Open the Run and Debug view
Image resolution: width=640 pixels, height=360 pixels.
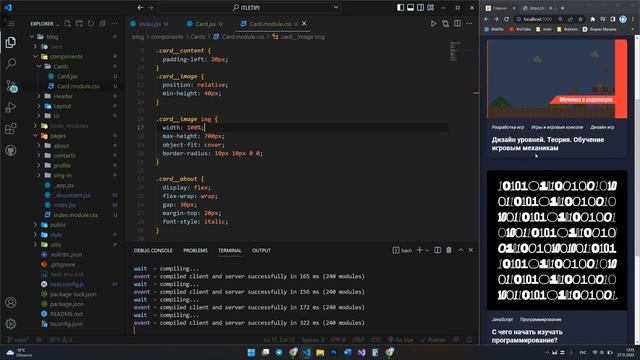pyautogui.click(x=11, y=107)
